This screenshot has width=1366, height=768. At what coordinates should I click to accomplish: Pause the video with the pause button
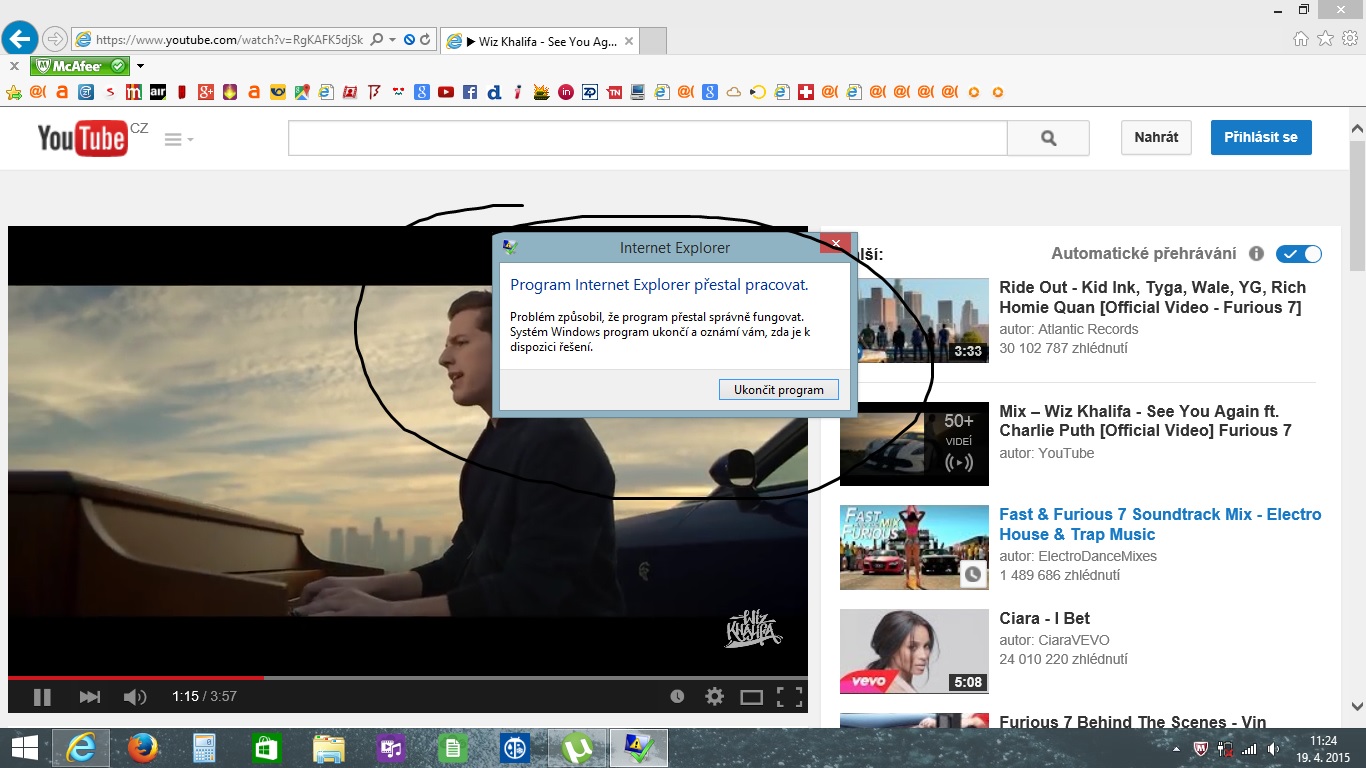click(x=42, y=697)
